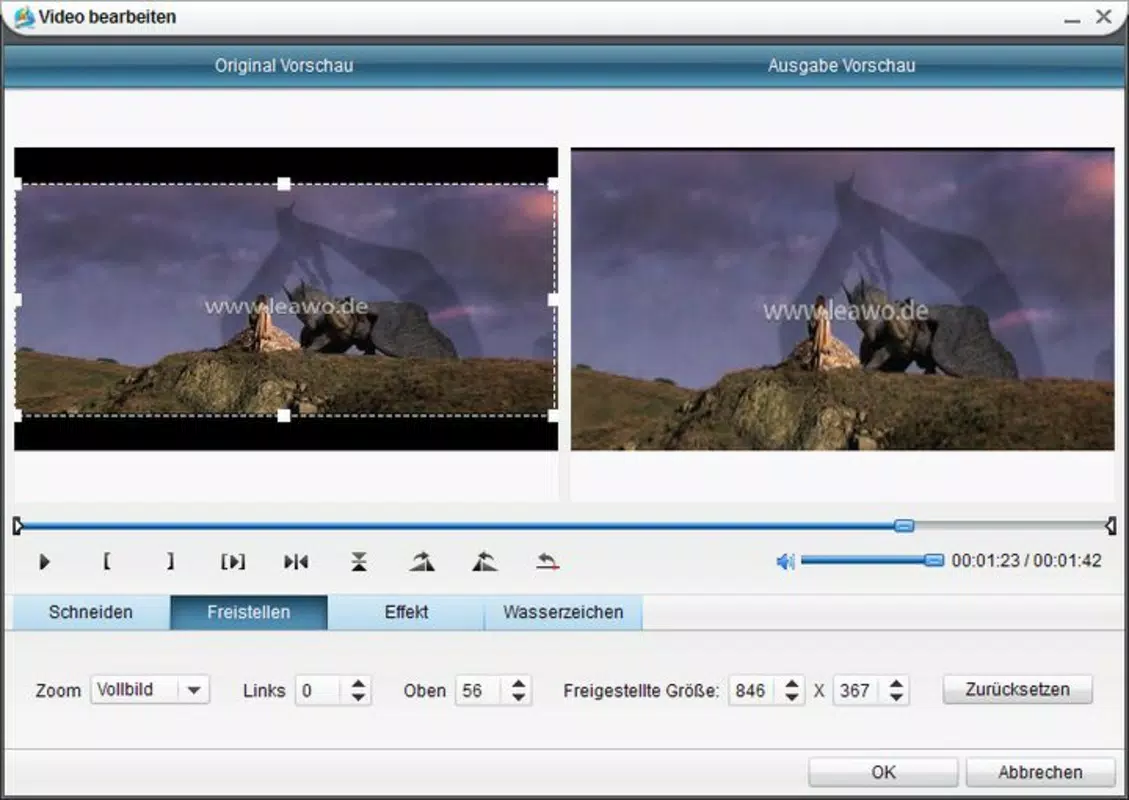1129x800 pixels.
Task: Undo edits with the reset arrow icon
Action: point(547,562)
